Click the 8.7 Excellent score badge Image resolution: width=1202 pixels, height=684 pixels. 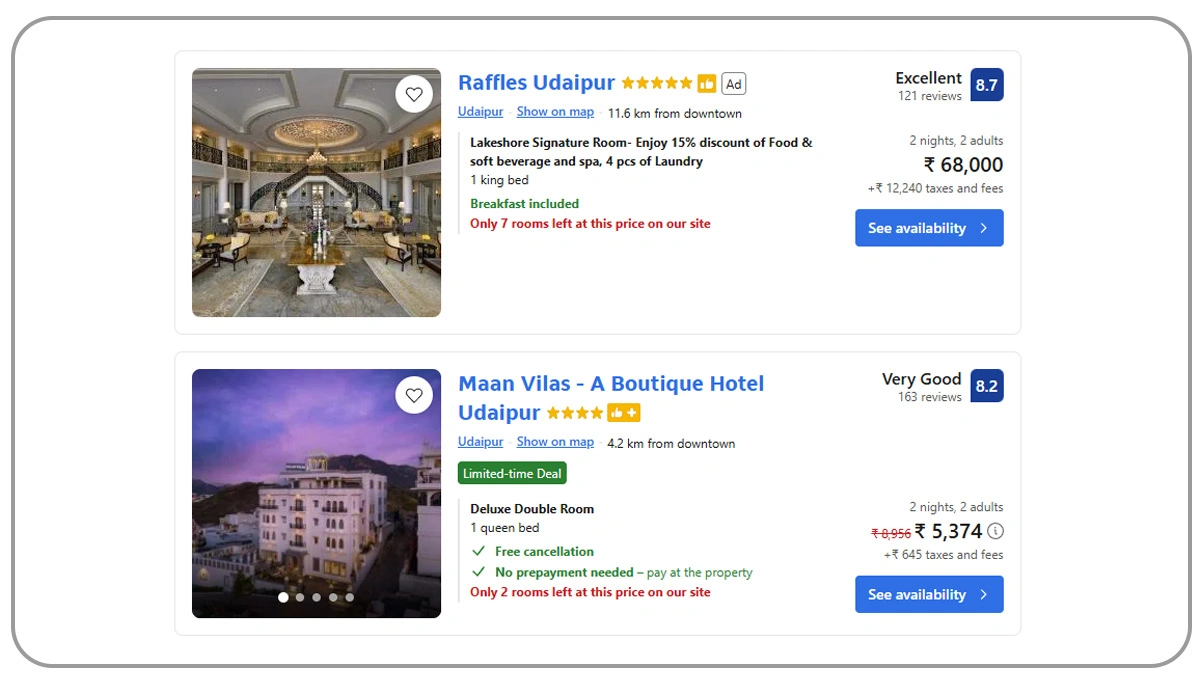click(987, 85)
